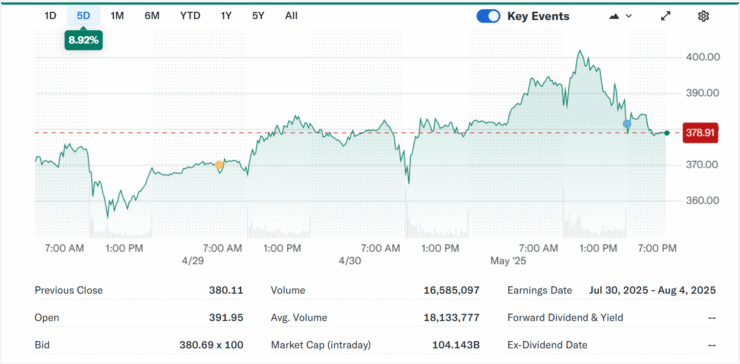
Task: Click the green end-of-line price dot
Action: tap(666, 133)
